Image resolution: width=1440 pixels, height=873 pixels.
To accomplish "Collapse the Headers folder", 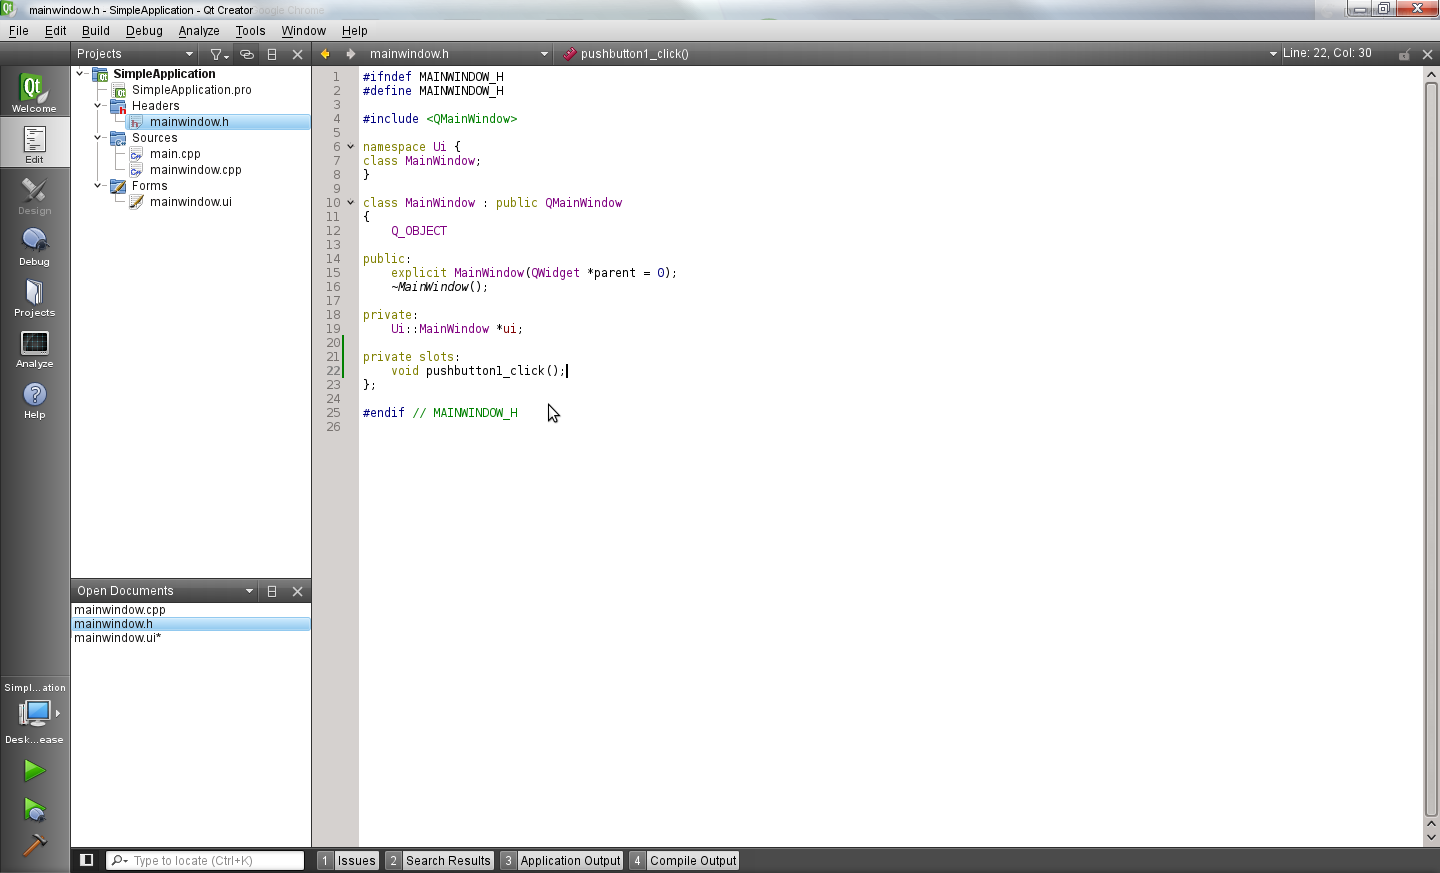I will click(97, 105).
